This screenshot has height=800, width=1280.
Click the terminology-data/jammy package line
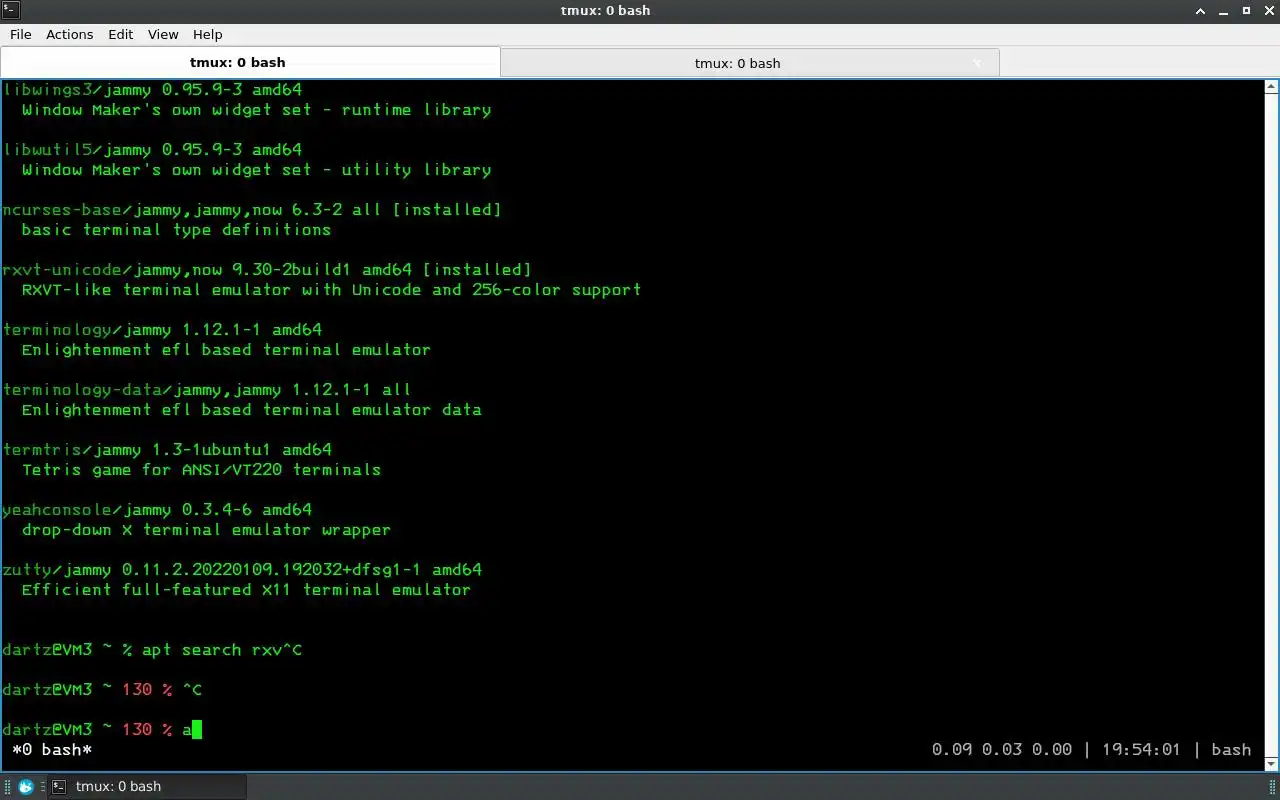[207, 389]
